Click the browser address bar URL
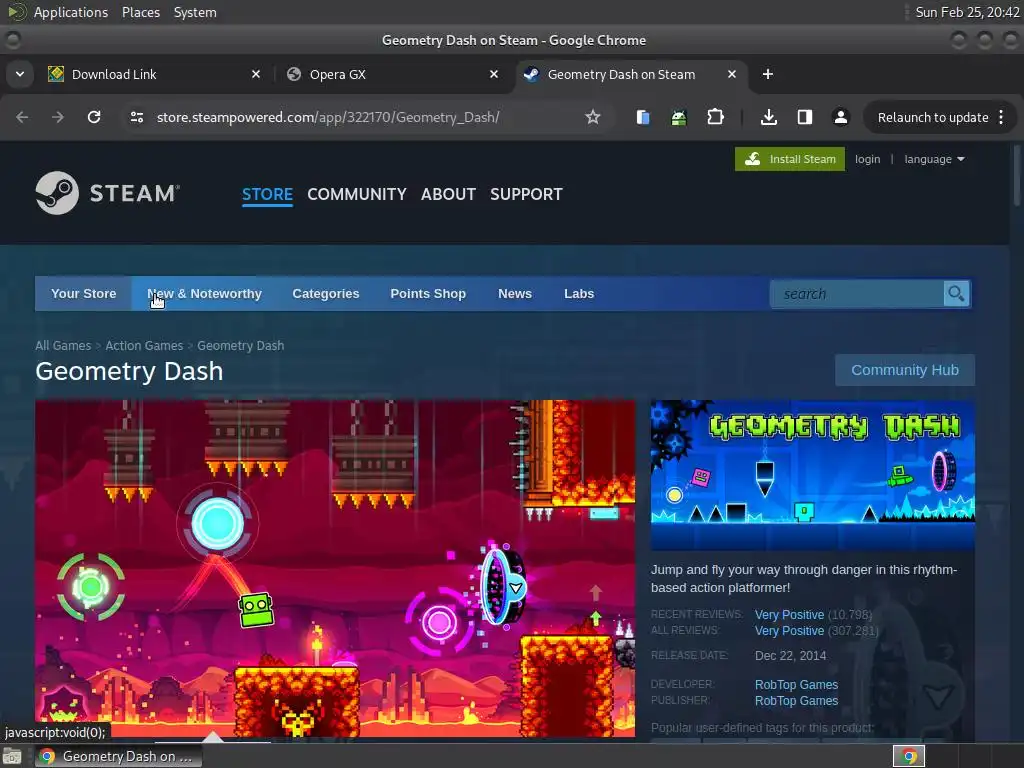Screen dimensions: 1024x768 click(x=328, y=117)
